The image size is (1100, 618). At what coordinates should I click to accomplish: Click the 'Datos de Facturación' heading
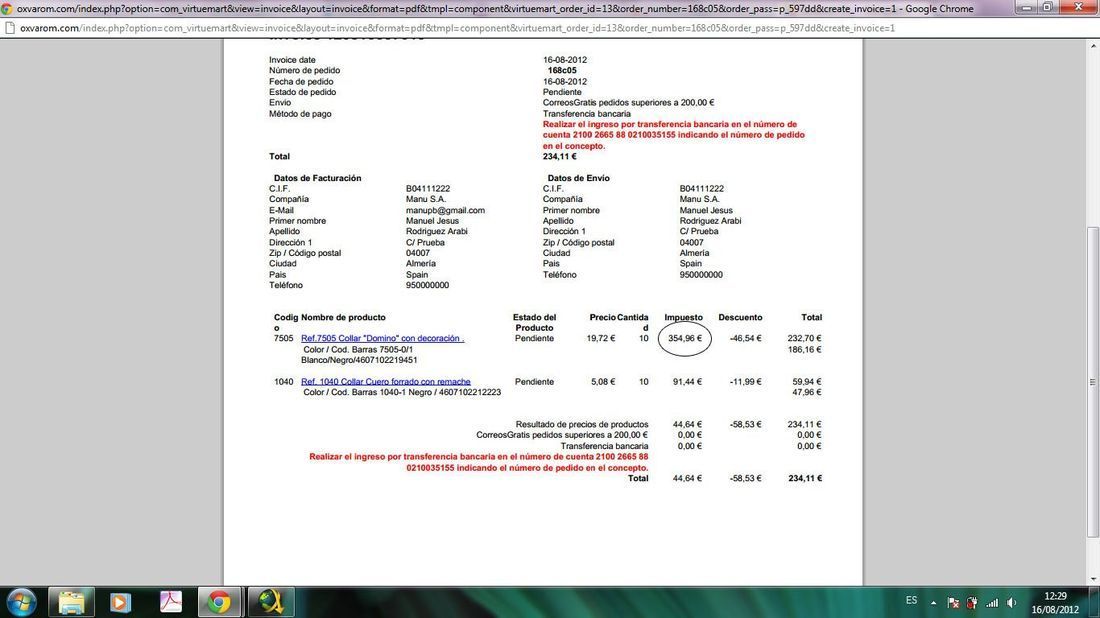click(x=317, y=178)
